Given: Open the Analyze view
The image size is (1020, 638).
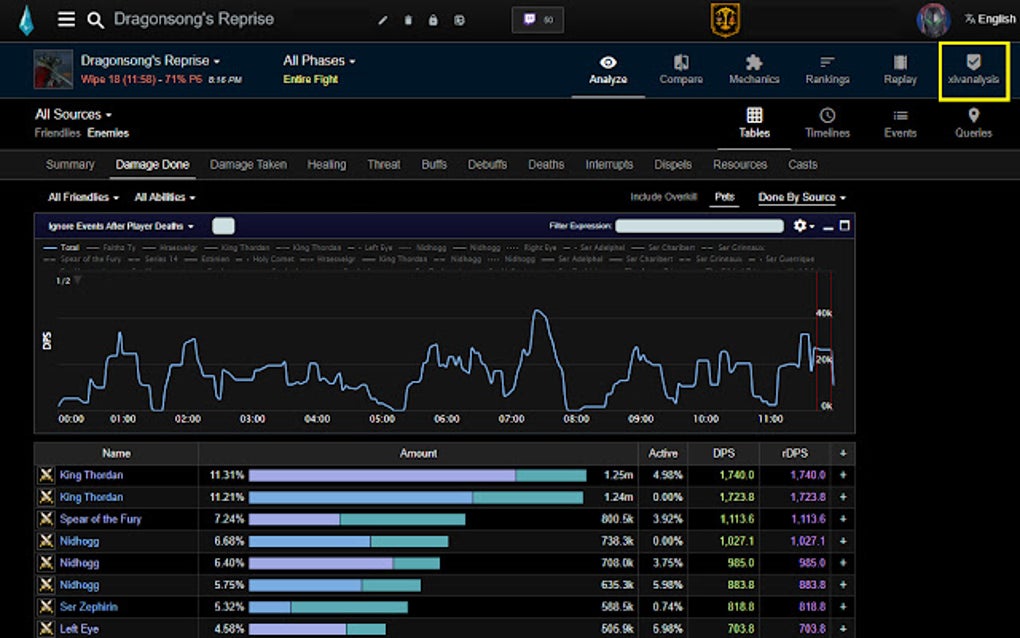Looking at the screenshot, I should pyautogui.click(x=607, y=70).
